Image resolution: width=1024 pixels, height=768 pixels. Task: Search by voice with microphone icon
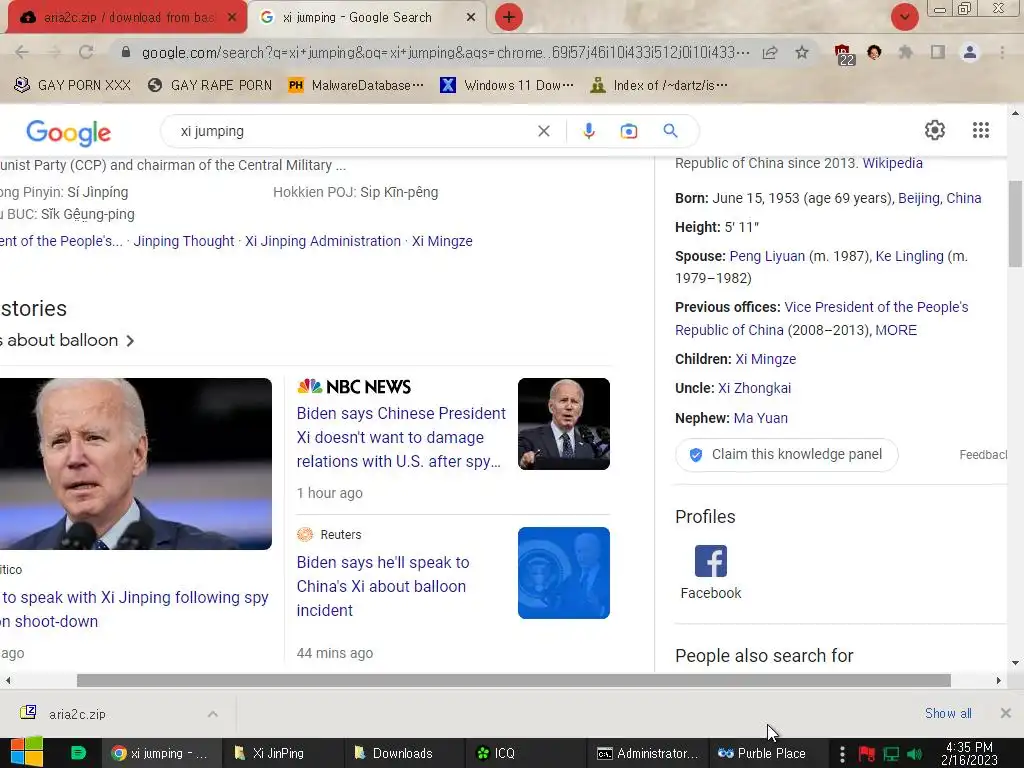coord(588,131)
